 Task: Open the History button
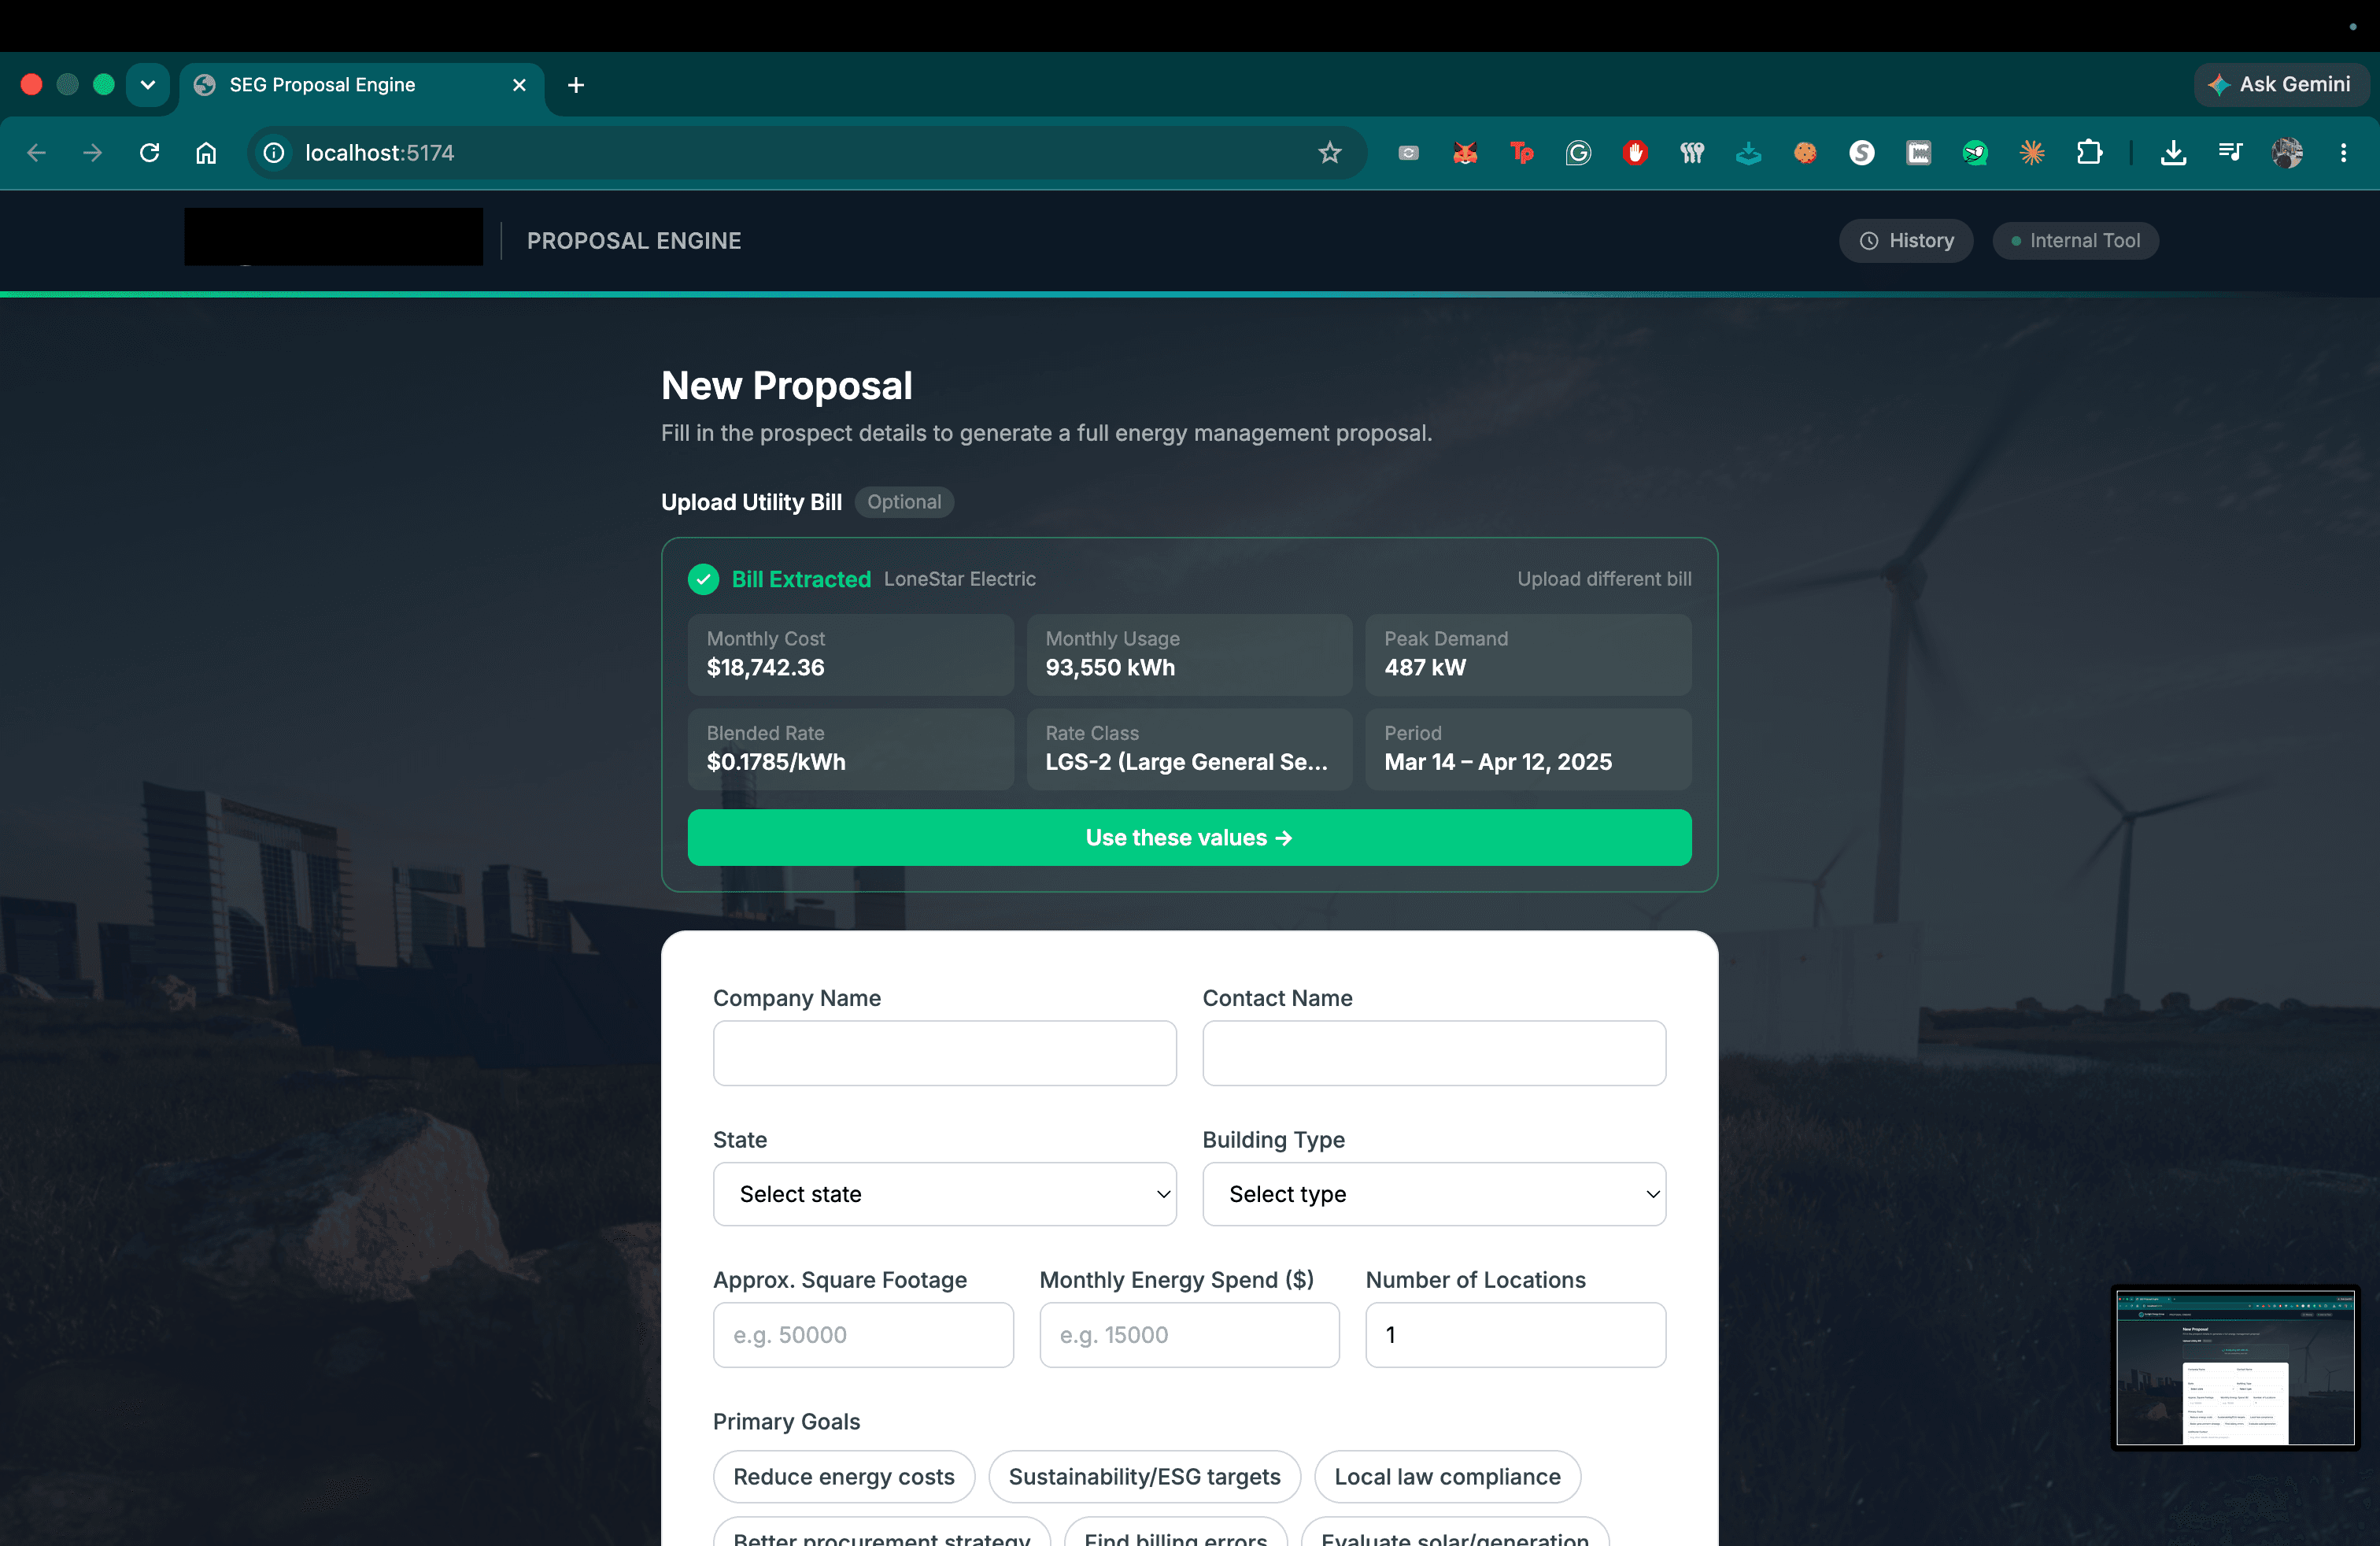pyautogui.click(x=1906, y=241)
